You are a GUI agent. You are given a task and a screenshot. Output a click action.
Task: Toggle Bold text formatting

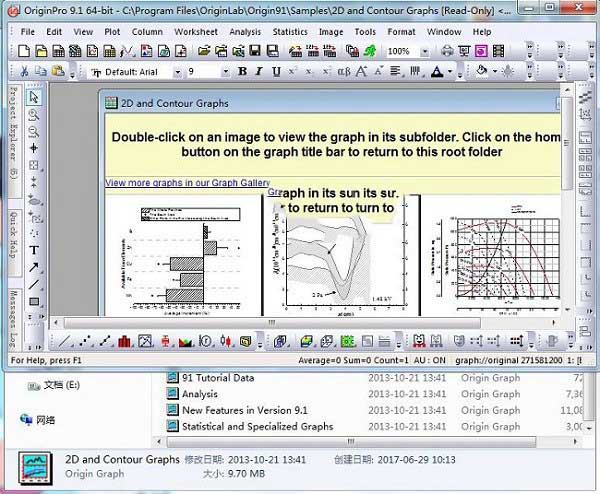point(242,72)
